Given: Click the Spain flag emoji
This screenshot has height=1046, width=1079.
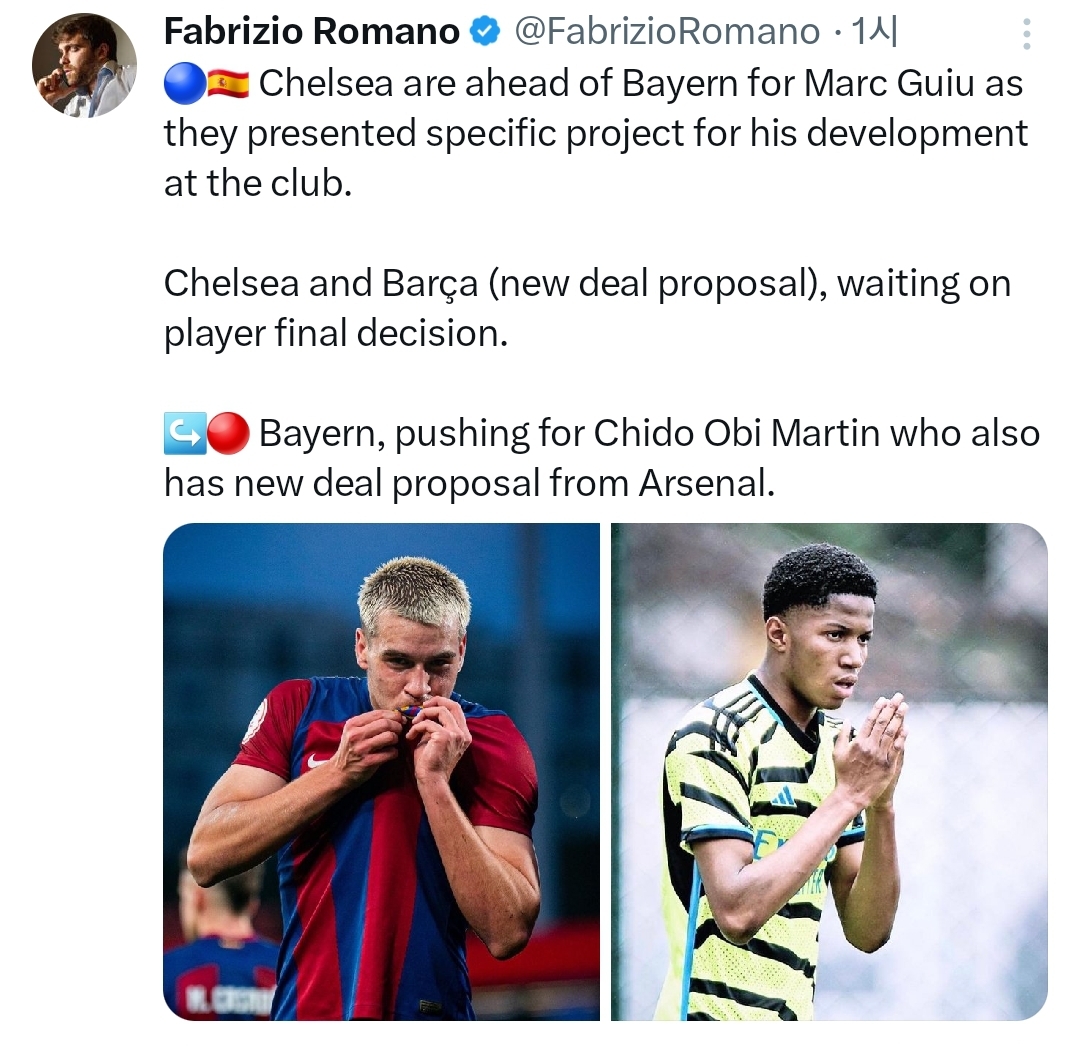Looking at the screenshot, I should click(x=227, y=84).
